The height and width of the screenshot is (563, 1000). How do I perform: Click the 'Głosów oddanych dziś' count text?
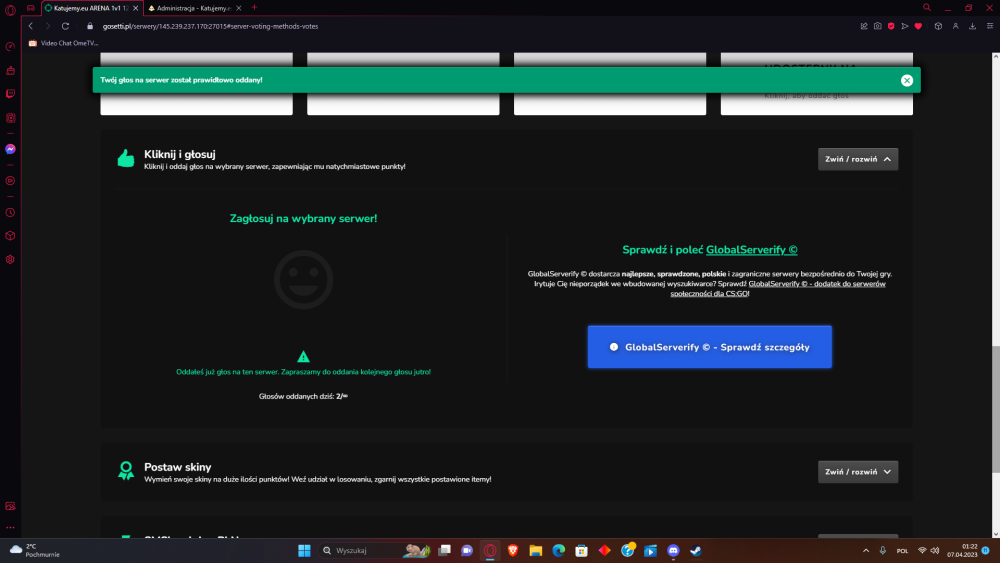pos(303,396)
